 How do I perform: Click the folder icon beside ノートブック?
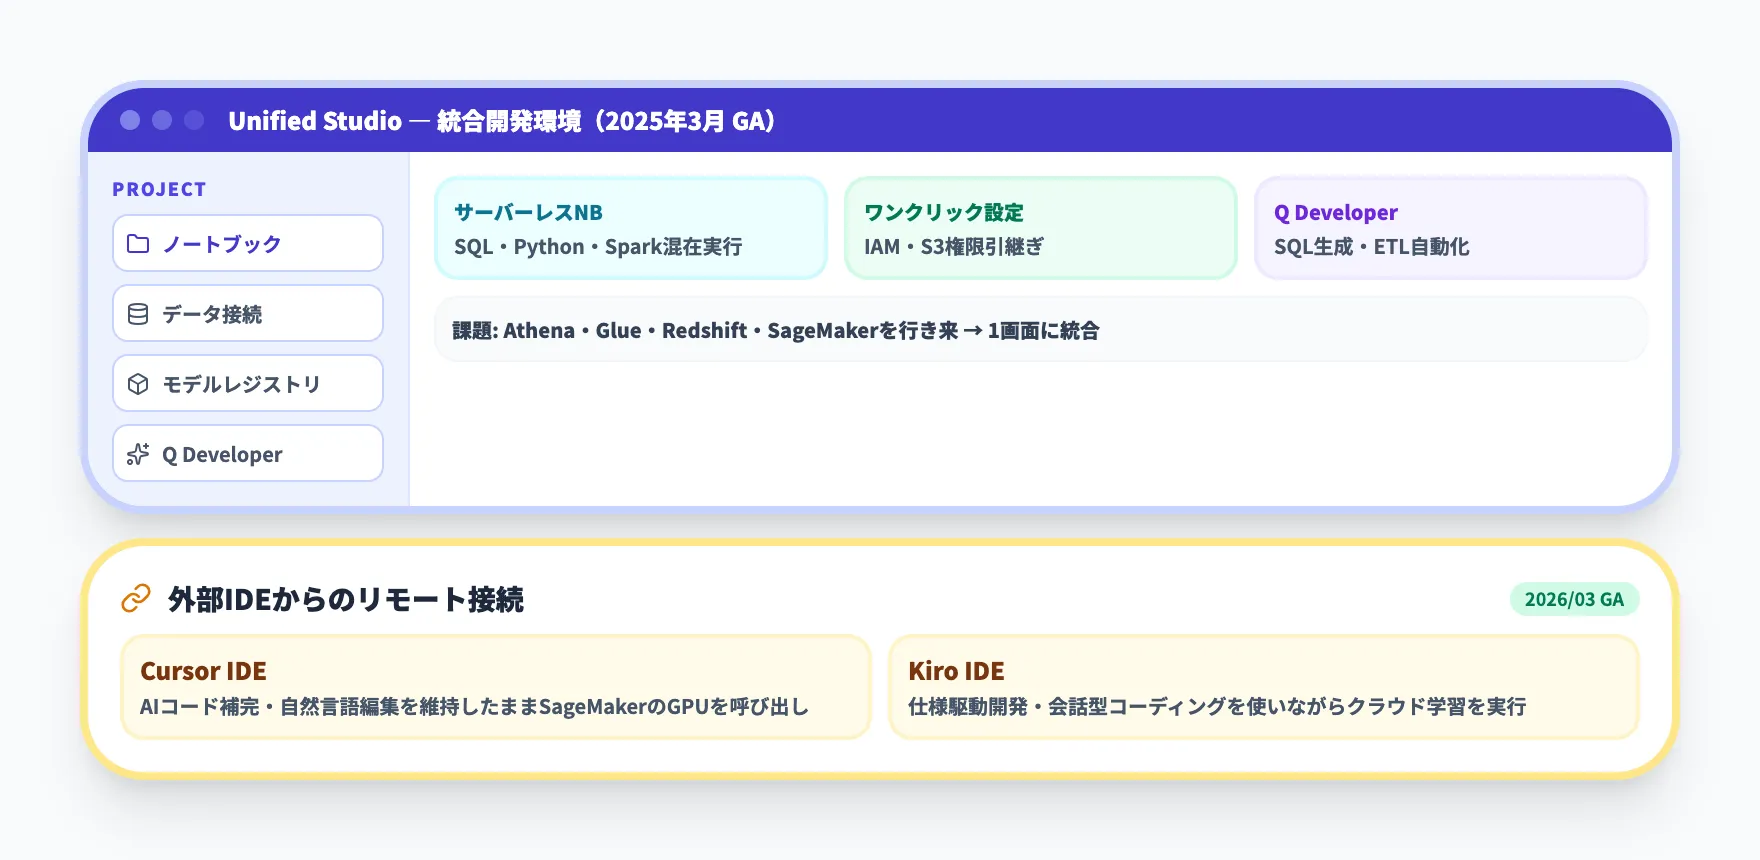[138, 244]
